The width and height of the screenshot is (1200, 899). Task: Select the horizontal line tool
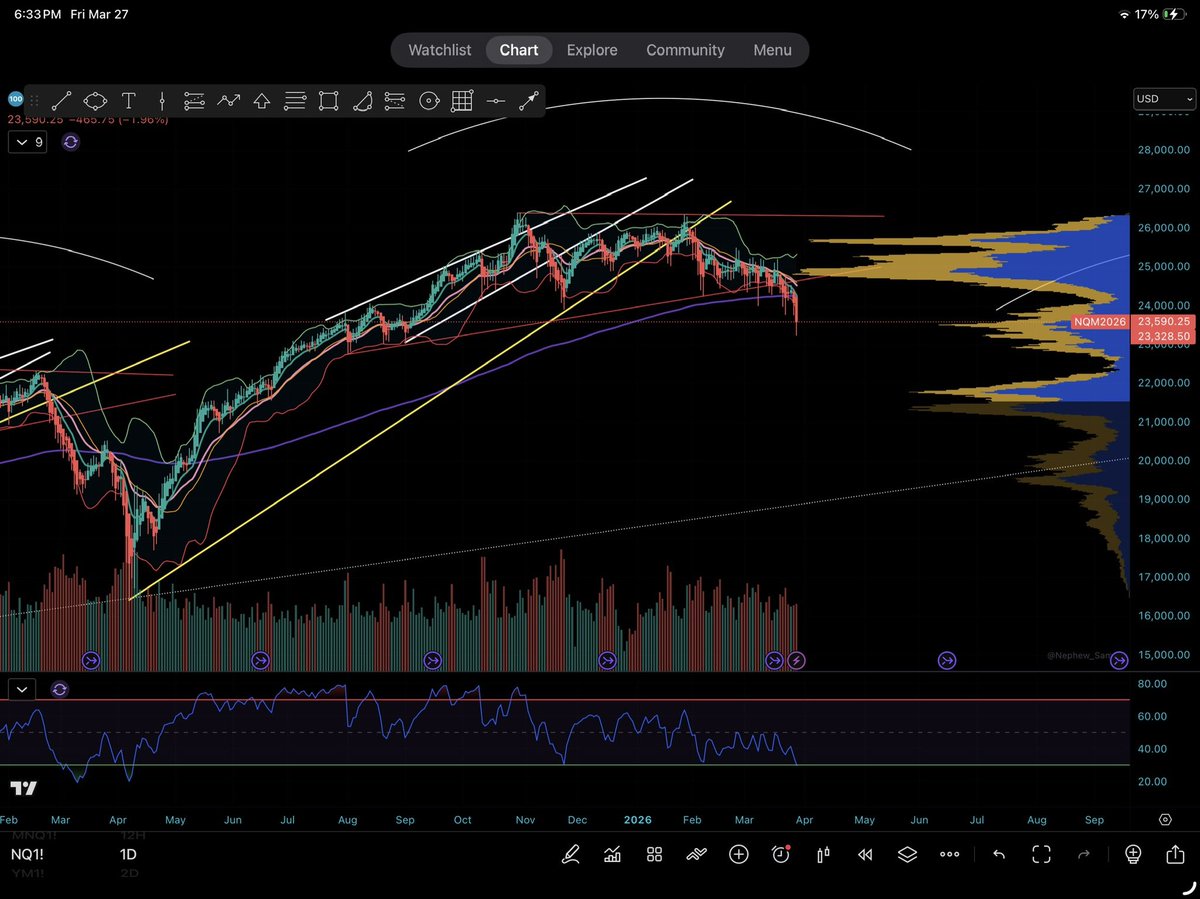(495, 100)
